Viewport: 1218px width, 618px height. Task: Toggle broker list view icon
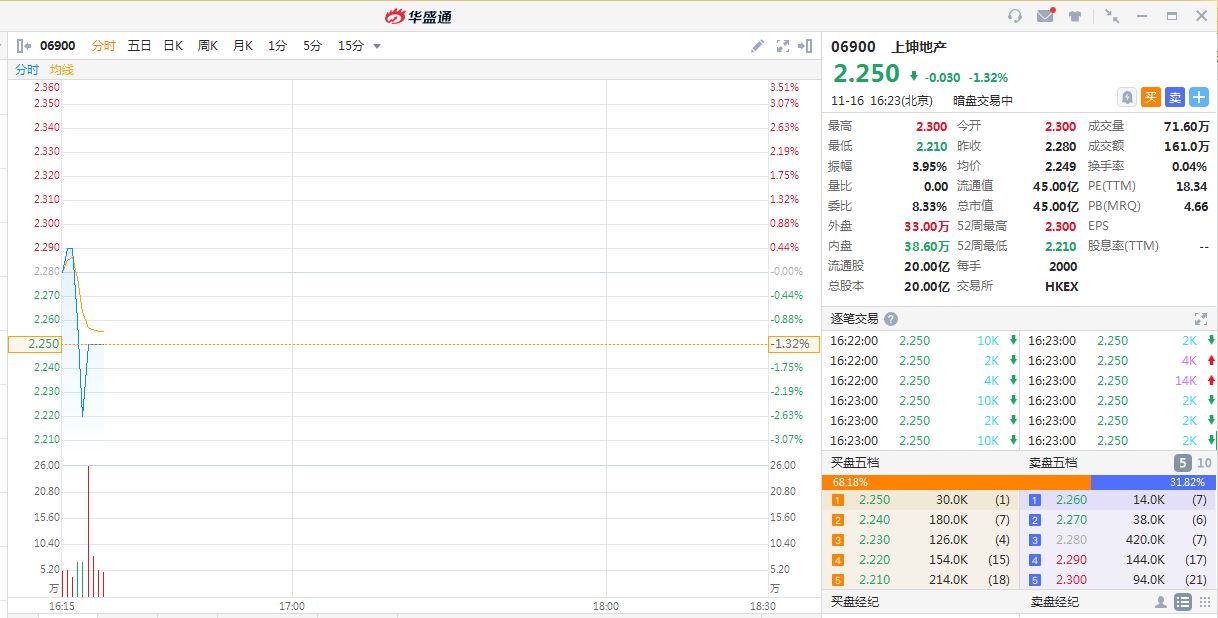(1182, 602)
